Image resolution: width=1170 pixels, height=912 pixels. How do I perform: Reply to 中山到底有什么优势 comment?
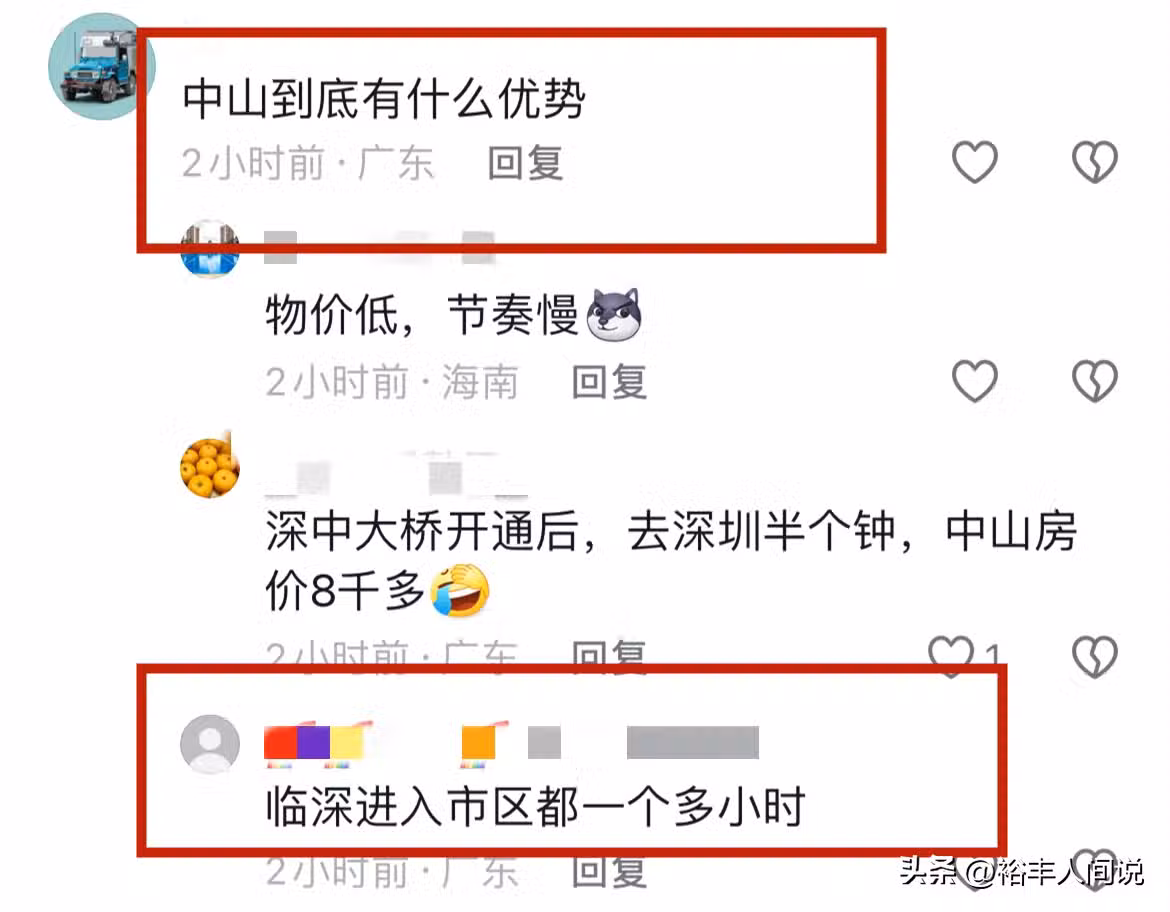(x=525, y=163)
